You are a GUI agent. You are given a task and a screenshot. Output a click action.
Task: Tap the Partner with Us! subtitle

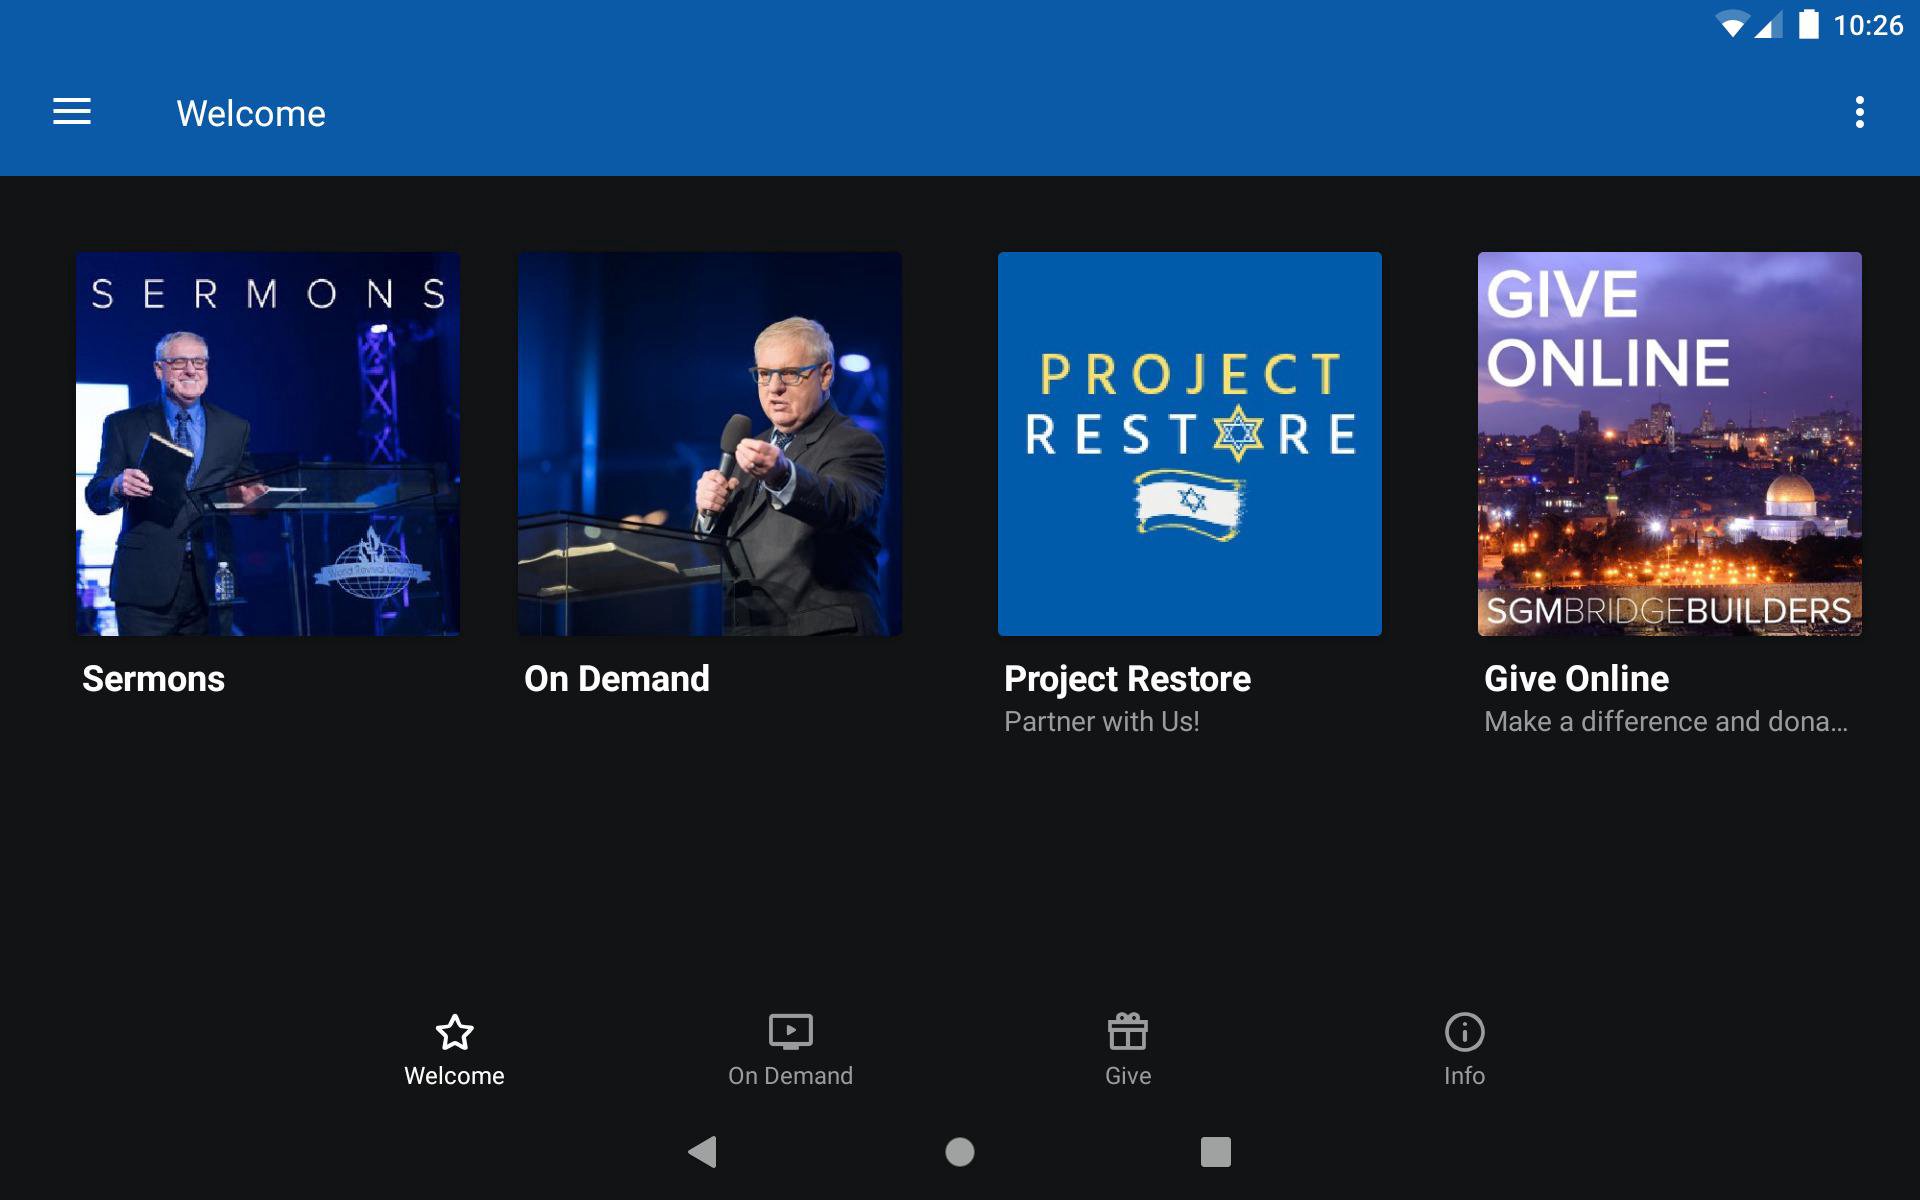[x=1101, y=722]
